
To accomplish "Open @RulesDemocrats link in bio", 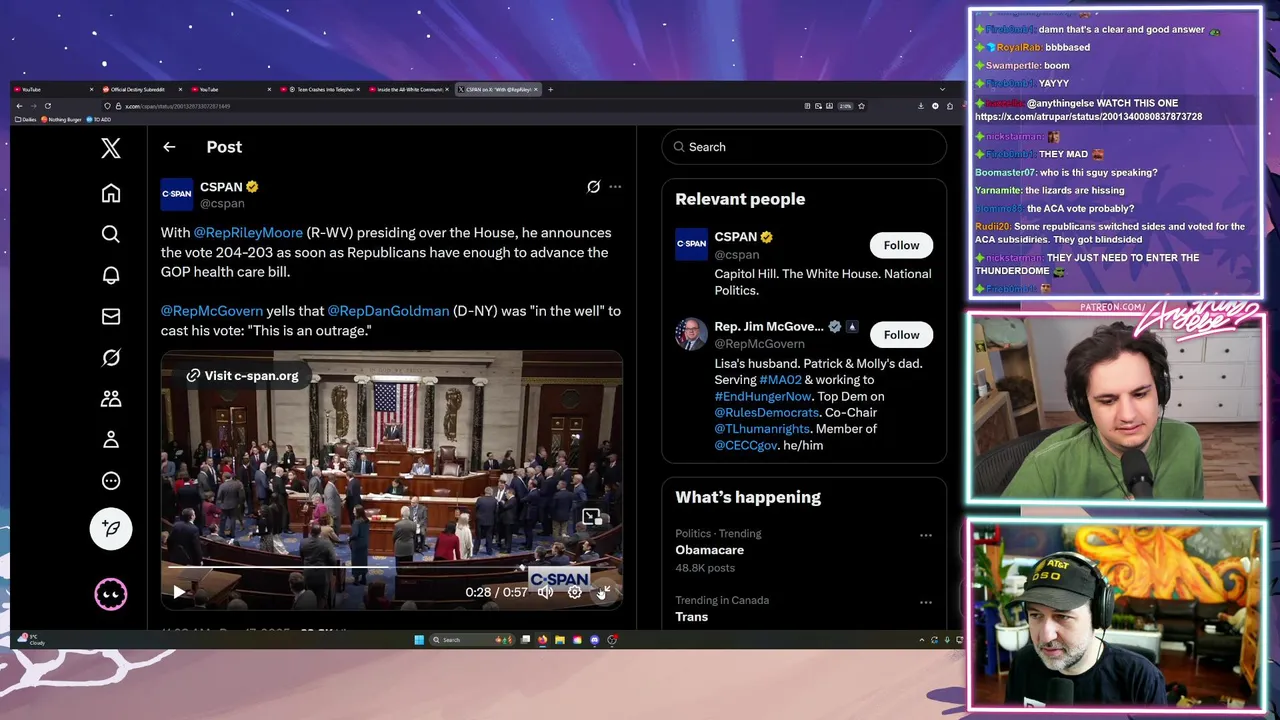I will pyautogui.click(x=766, y=412).
